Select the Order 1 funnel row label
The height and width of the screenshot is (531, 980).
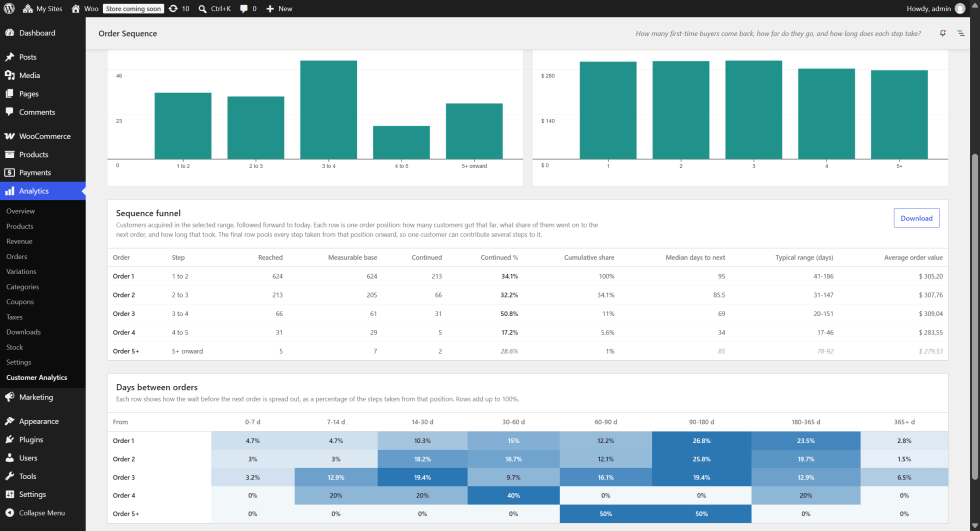point(123,276)
